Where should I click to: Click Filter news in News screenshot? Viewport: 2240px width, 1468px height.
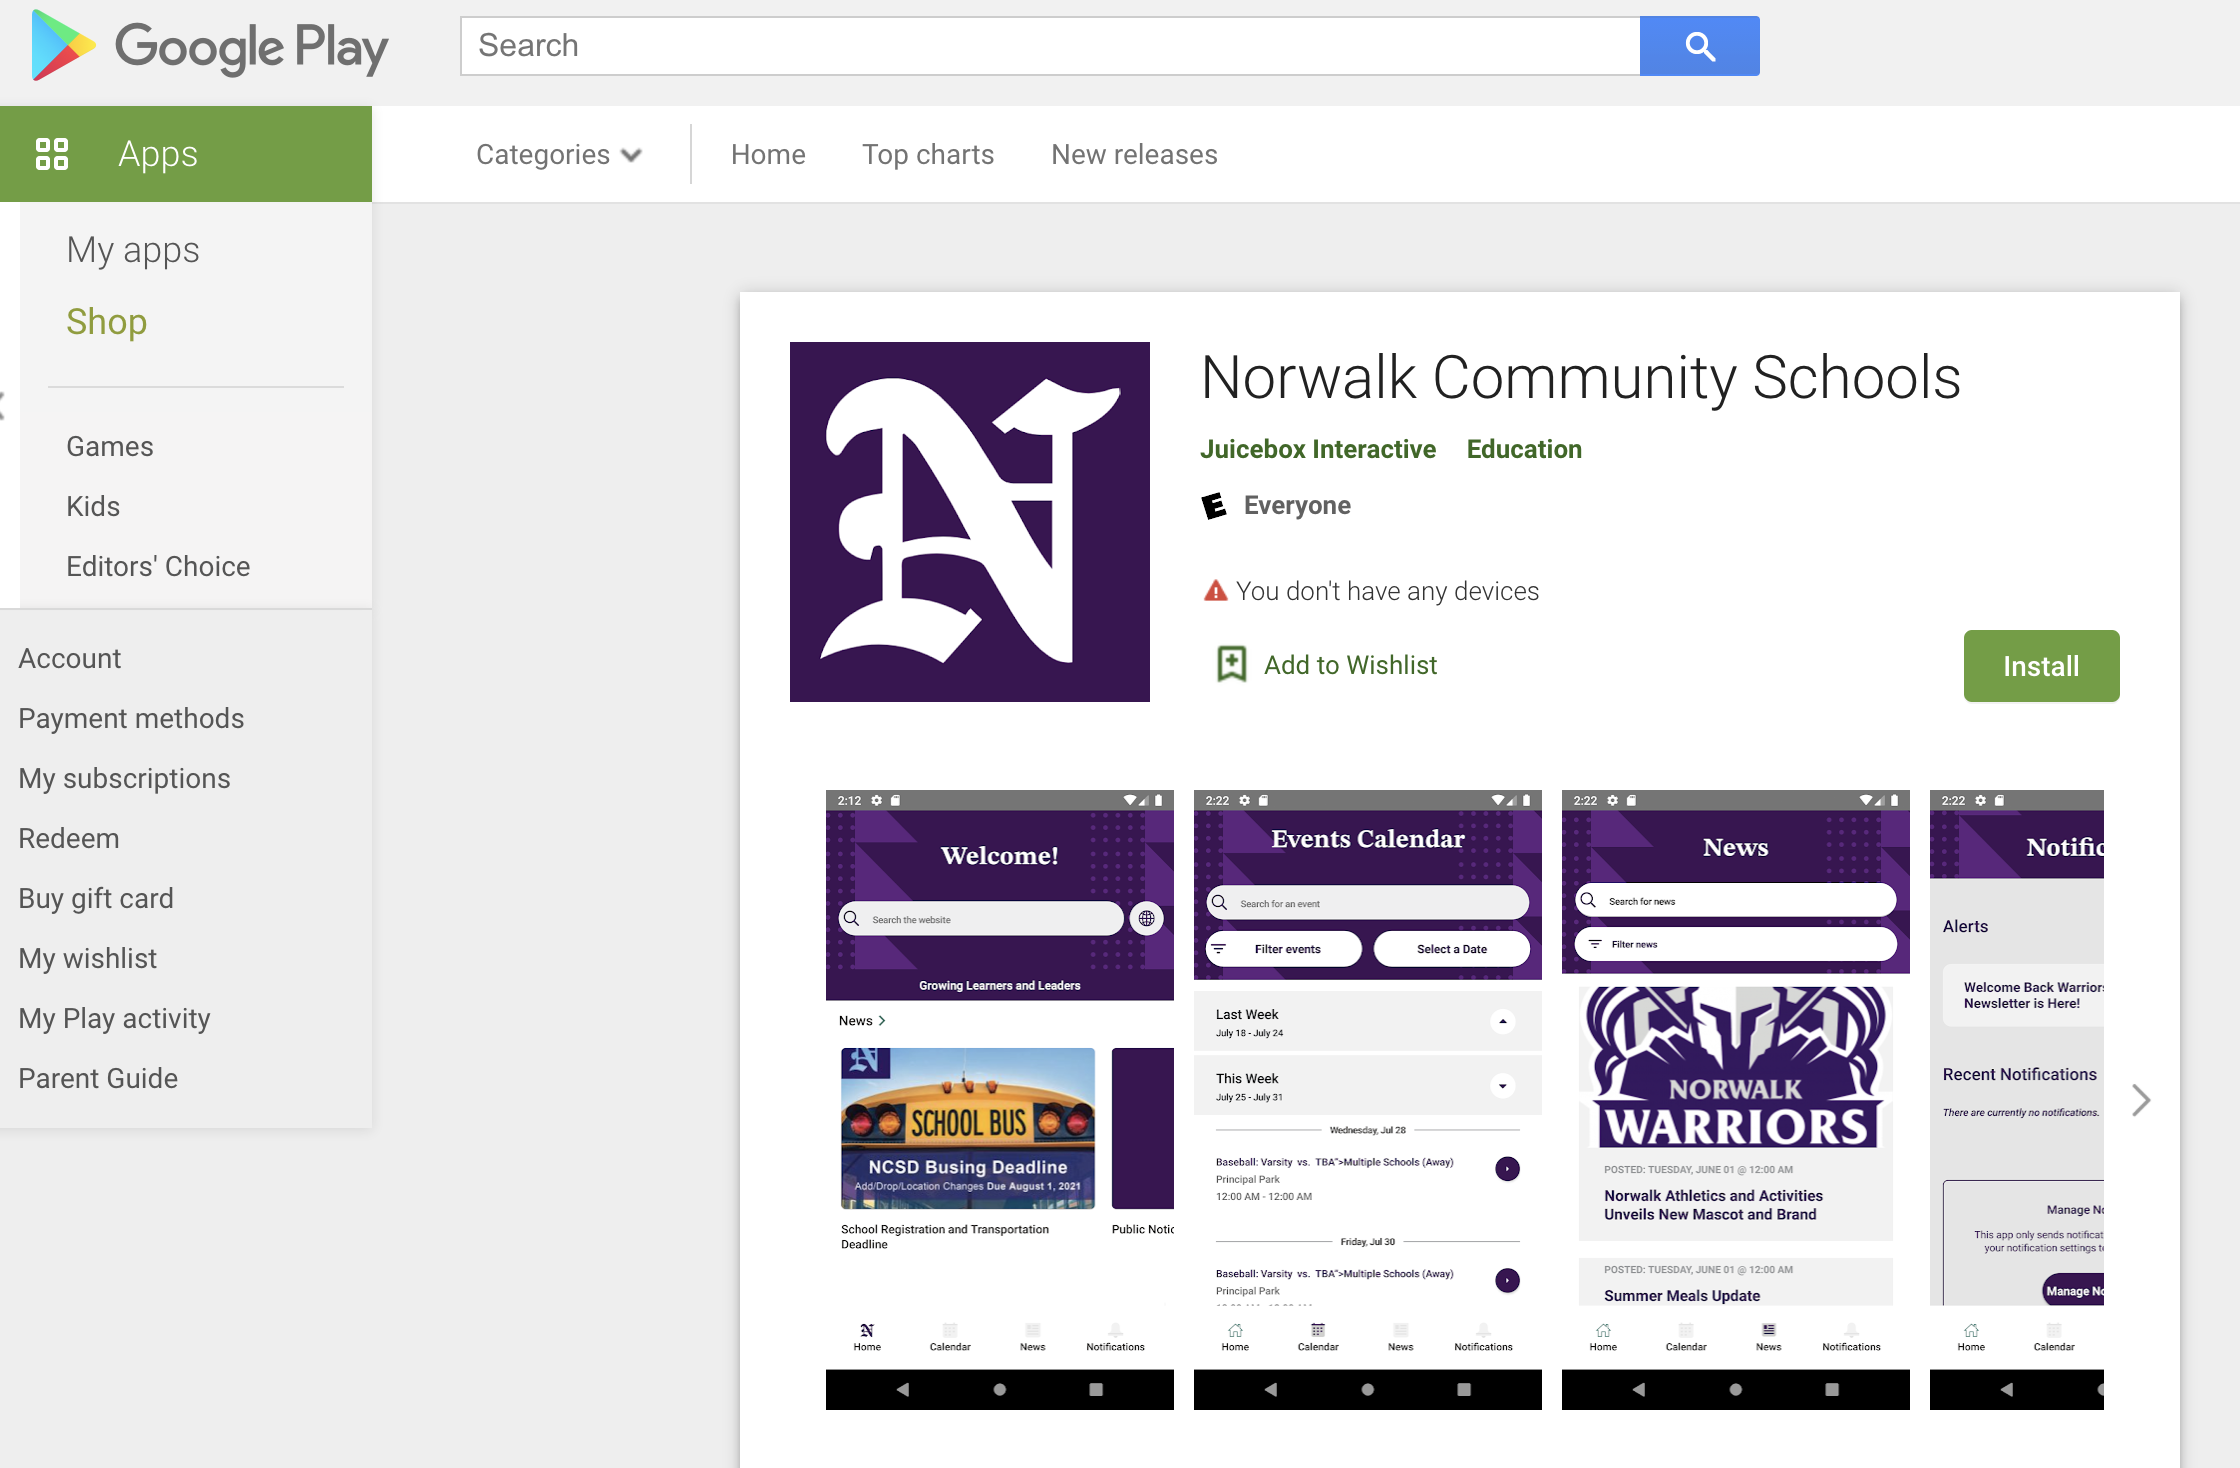click(x=1736, y=944)
